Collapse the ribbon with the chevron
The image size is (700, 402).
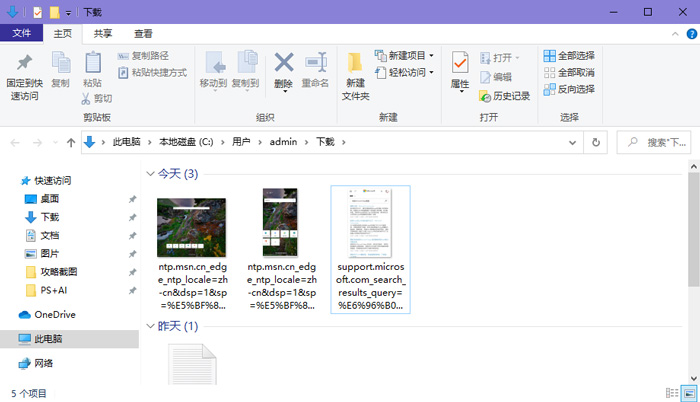(675, 34)
